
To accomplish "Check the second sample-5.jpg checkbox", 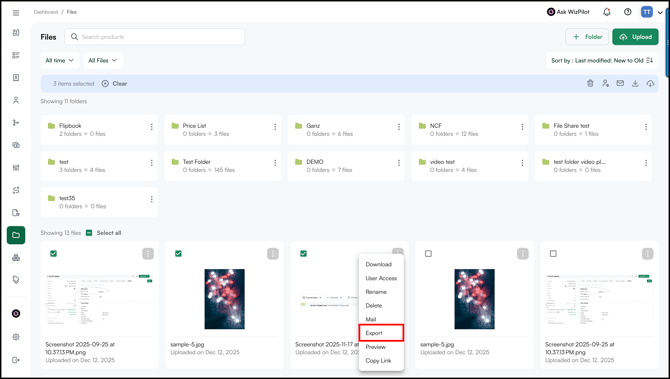I will (x=428, y=254).
